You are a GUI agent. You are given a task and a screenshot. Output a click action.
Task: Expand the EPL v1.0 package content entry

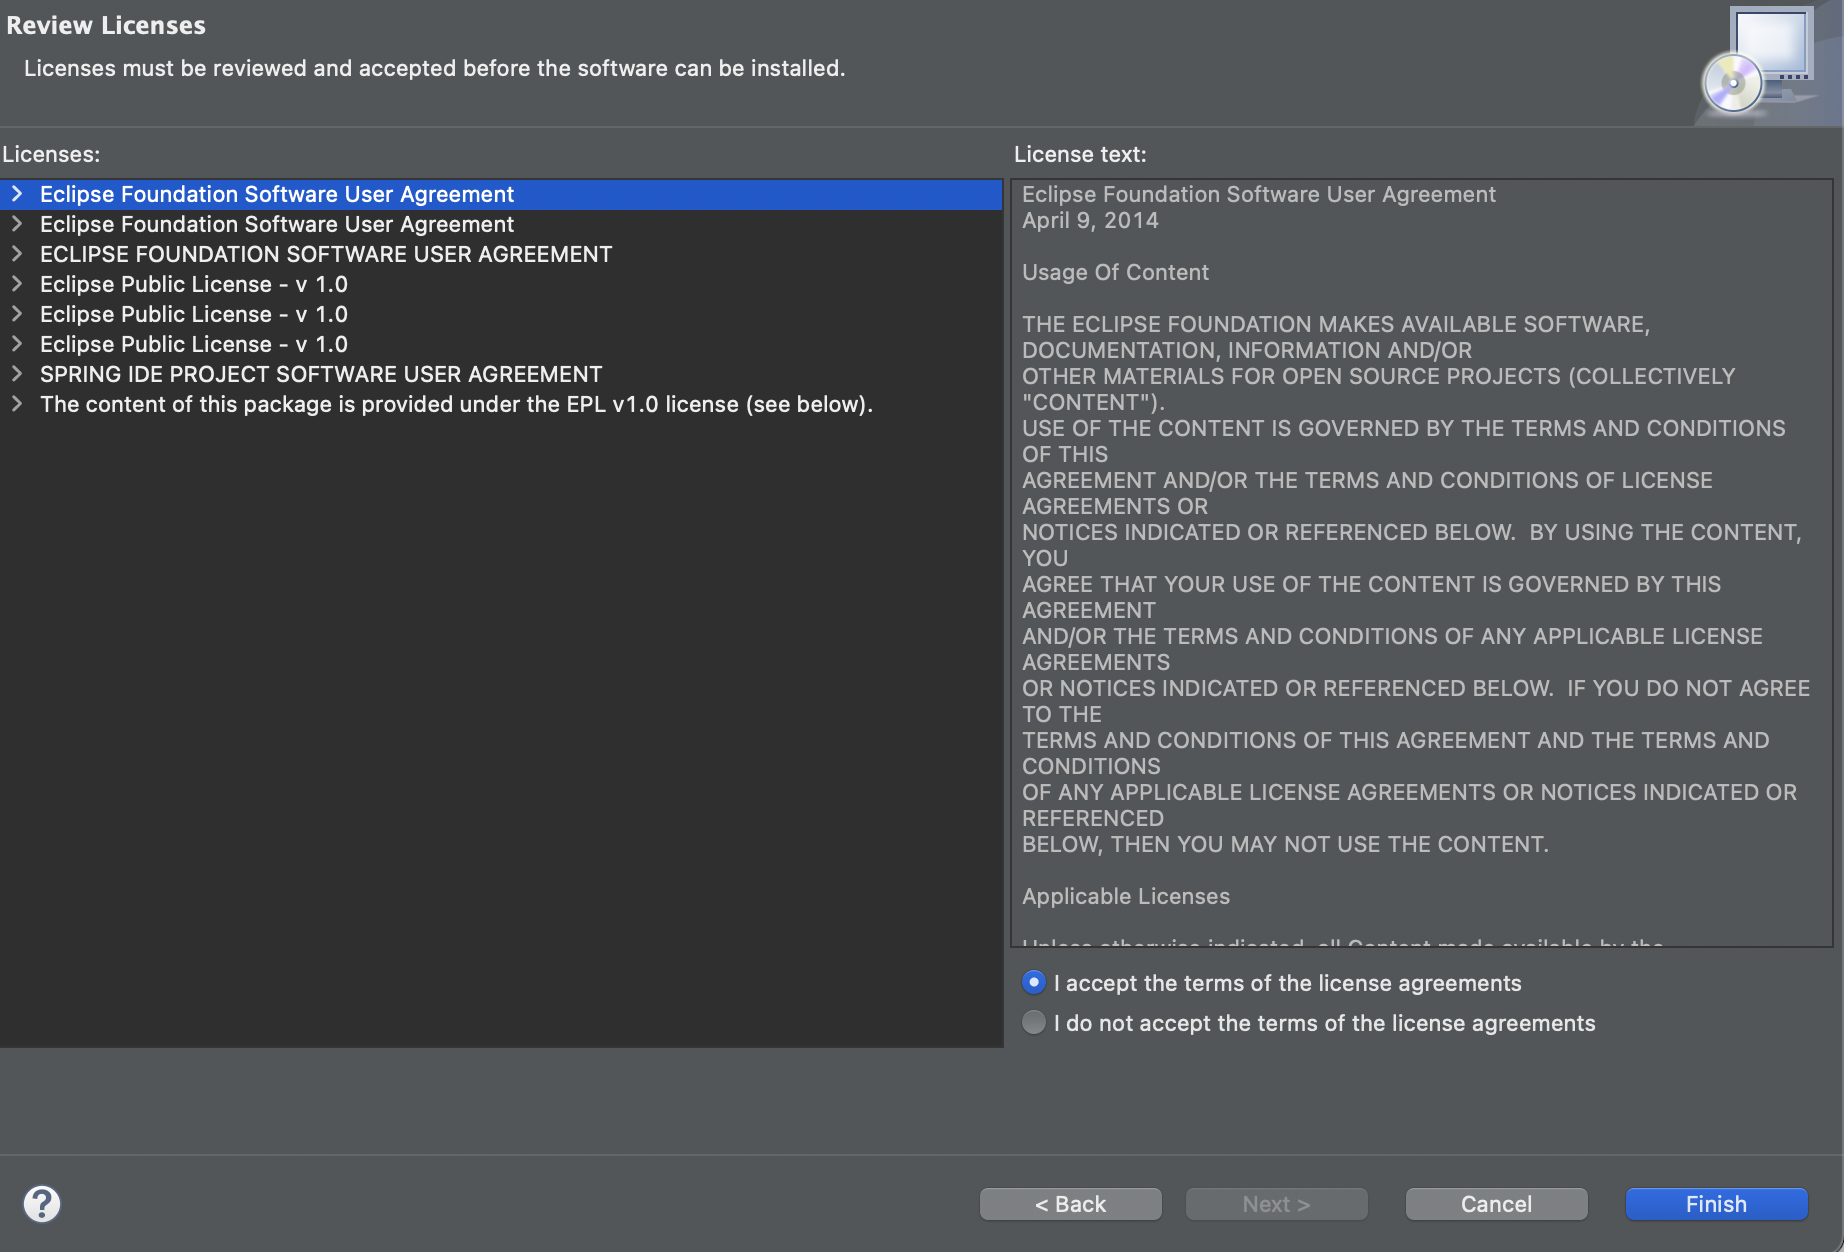pyautogui.click(x=17, y=404)
